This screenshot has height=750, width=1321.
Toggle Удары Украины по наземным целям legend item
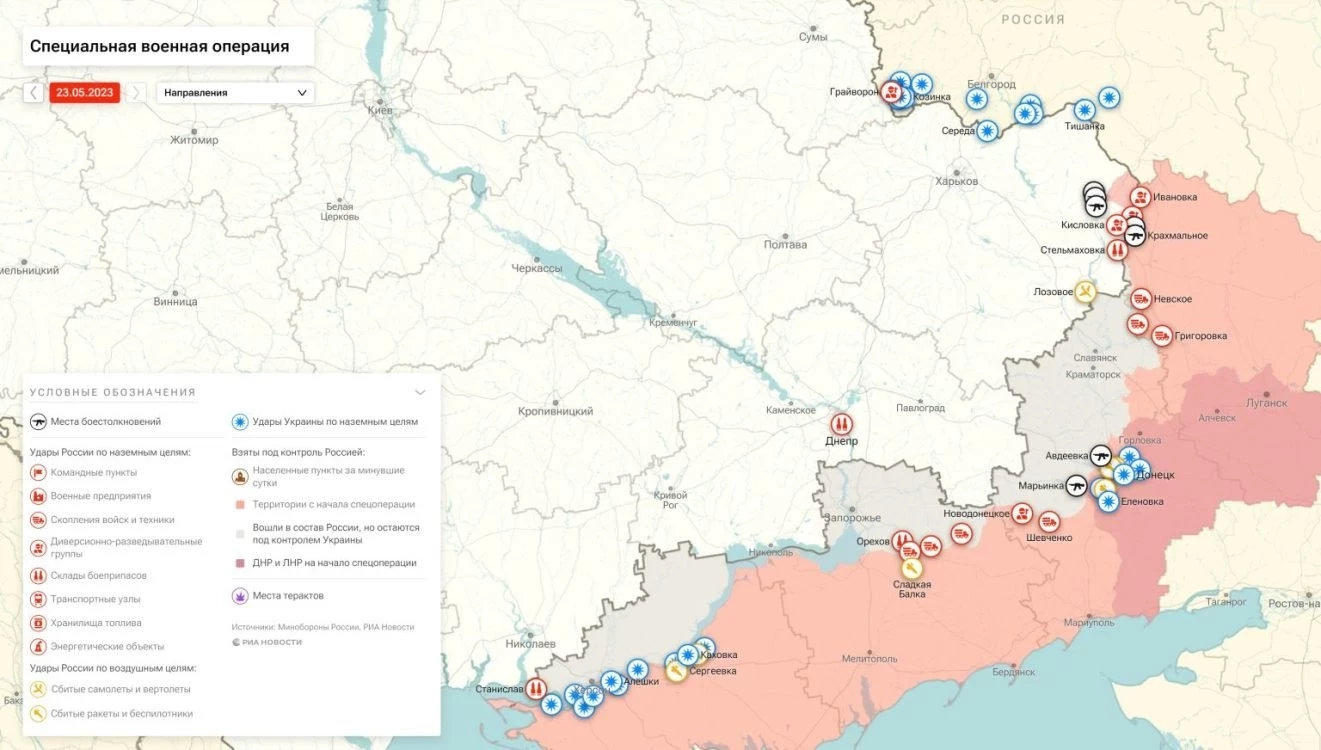click(324, 422)
